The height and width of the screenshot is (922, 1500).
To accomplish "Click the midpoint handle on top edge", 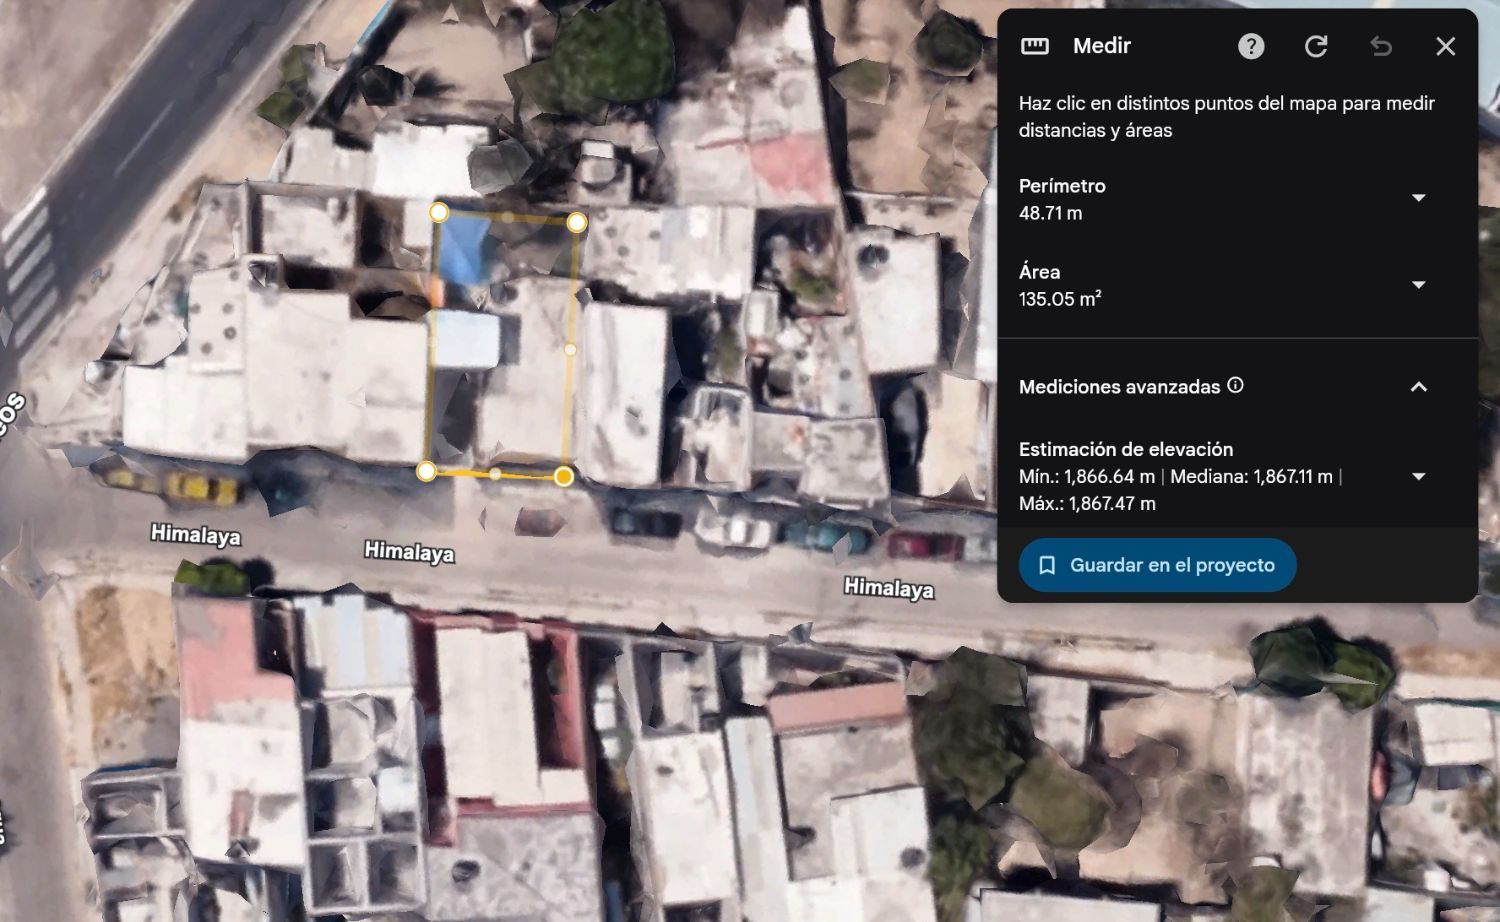I will pyautogui.click(x=508, y=217).
